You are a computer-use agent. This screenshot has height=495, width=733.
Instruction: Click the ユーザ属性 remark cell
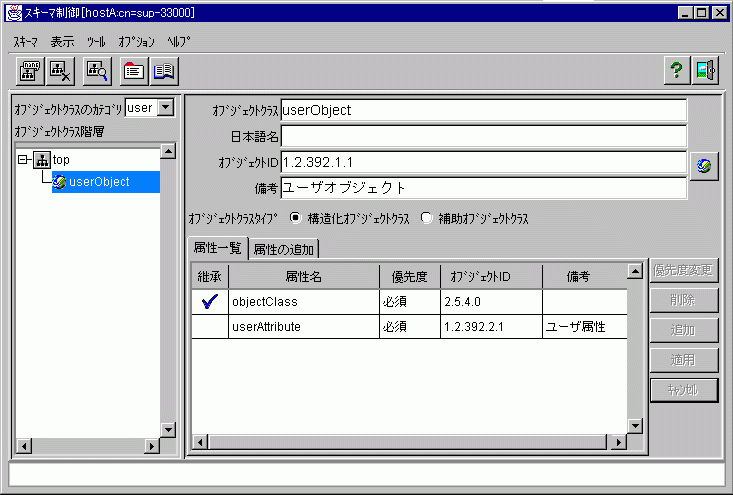pyautogui.click(x=585, y=326)
